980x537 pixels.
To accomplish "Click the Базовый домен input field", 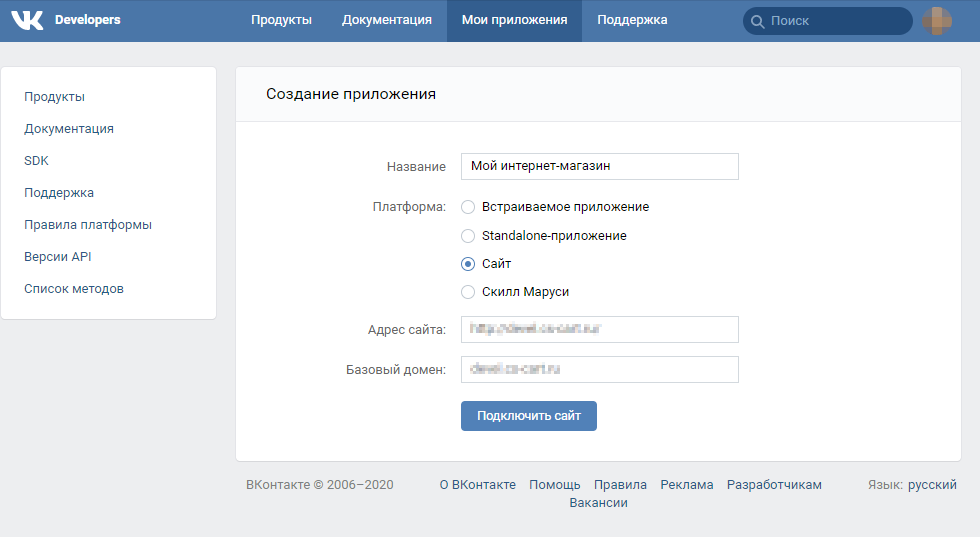I will click(599, 369).
